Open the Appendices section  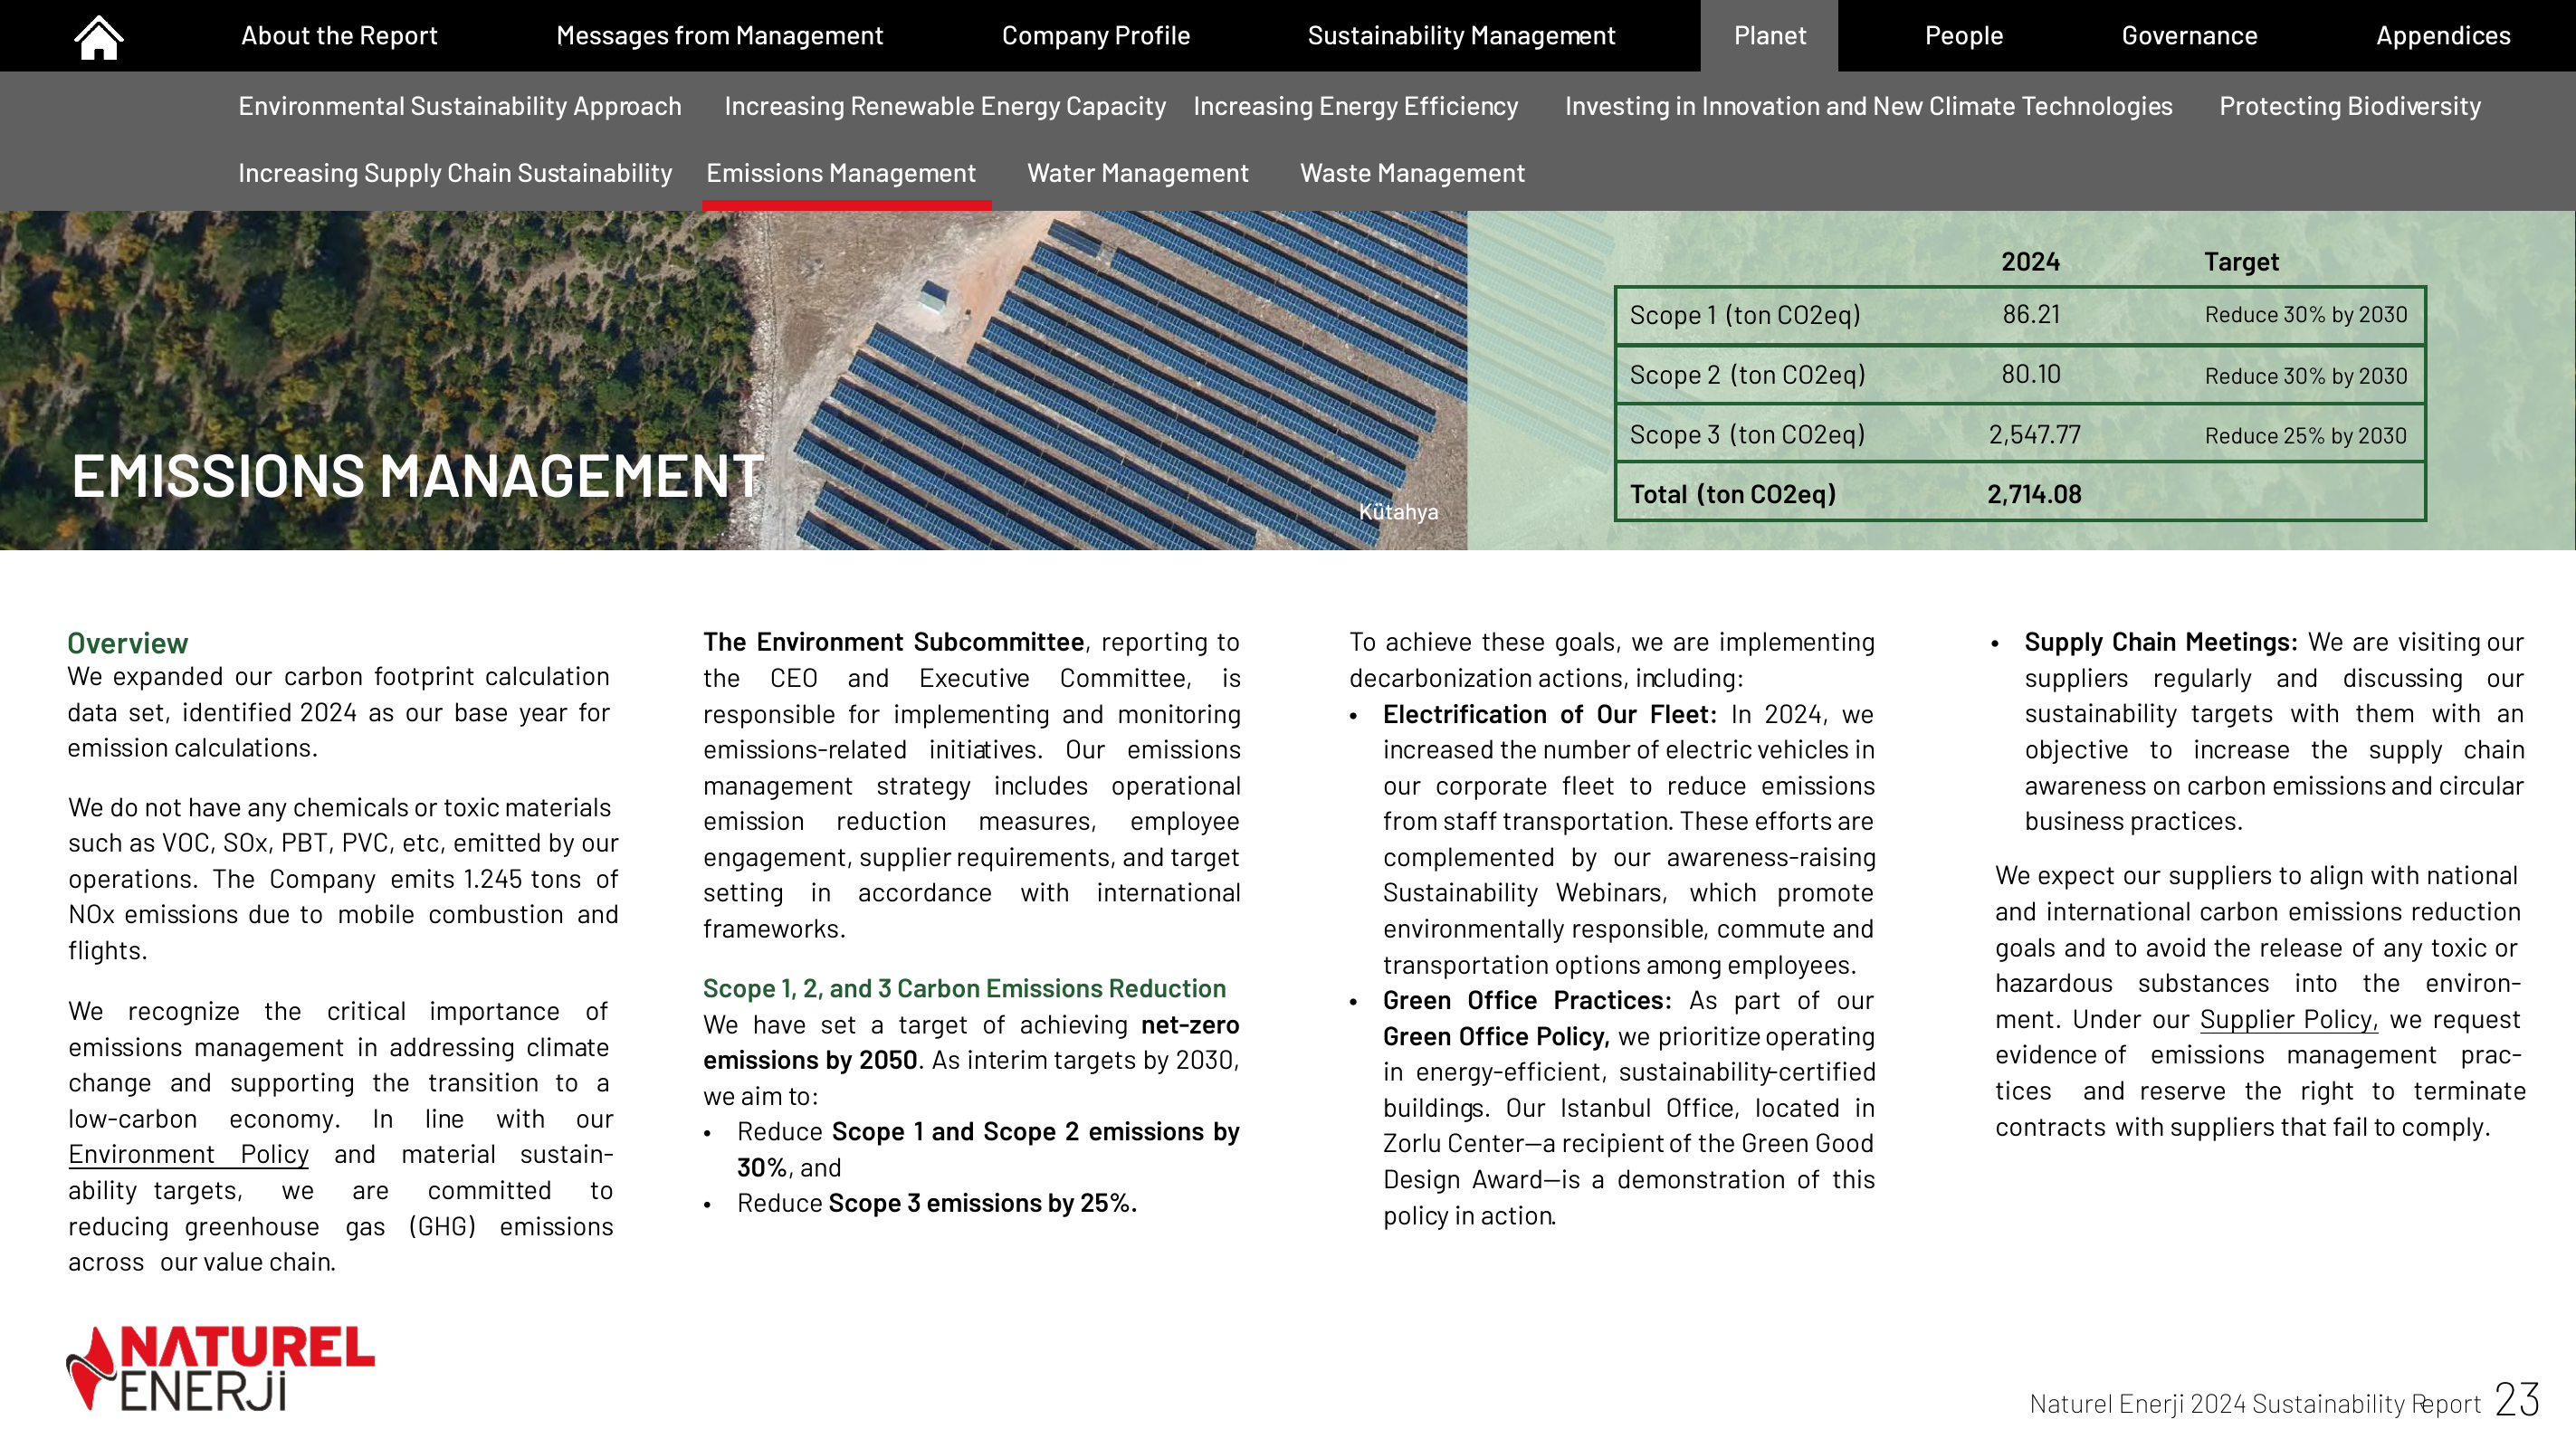(x=2443, y=36)
